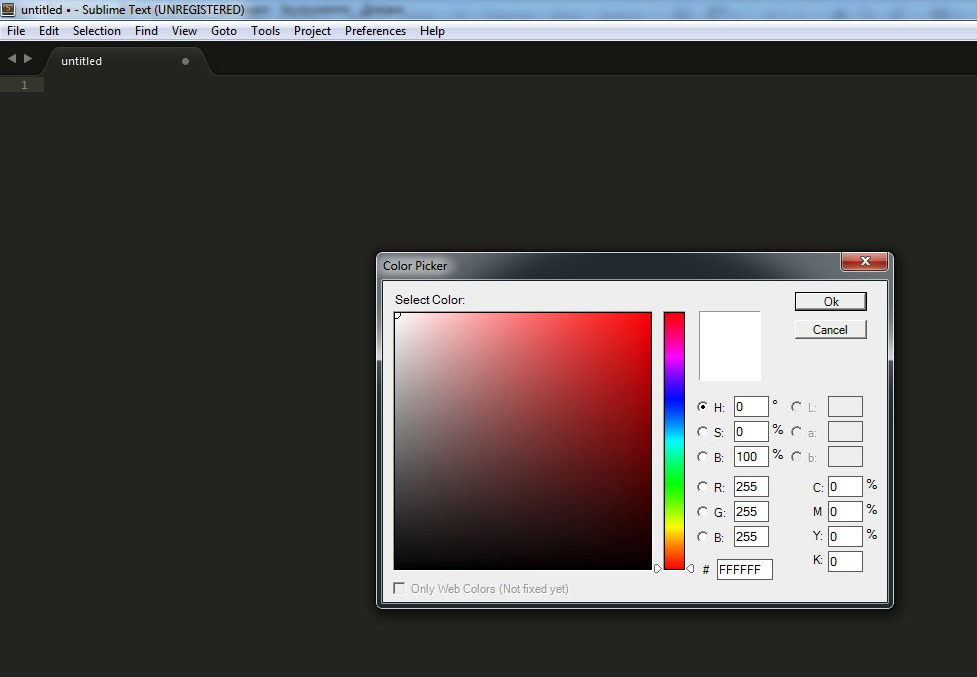Click the Lab a value field
The image size is (977, 677).
point(845,432)
